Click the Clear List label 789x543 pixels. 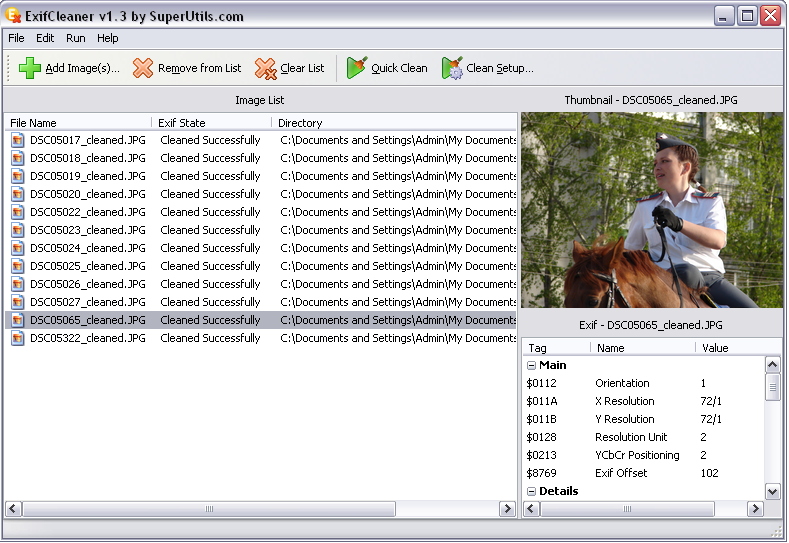(x=302, y=68)
